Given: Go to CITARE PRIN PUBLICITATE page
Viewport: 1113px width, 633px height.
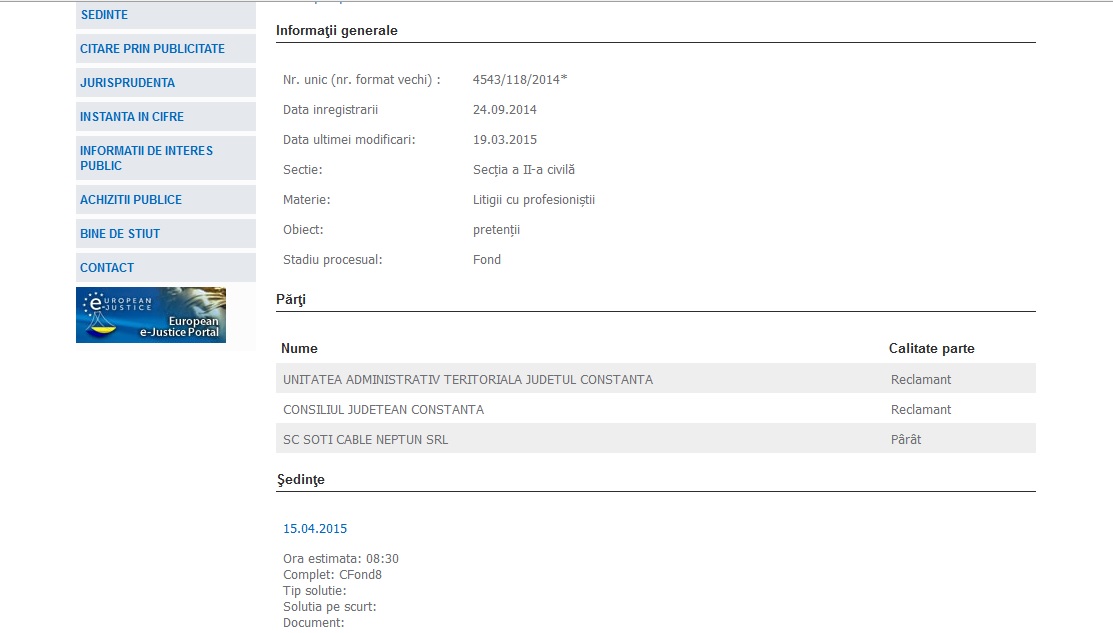Looking at the screenshot, I should 152,49.
